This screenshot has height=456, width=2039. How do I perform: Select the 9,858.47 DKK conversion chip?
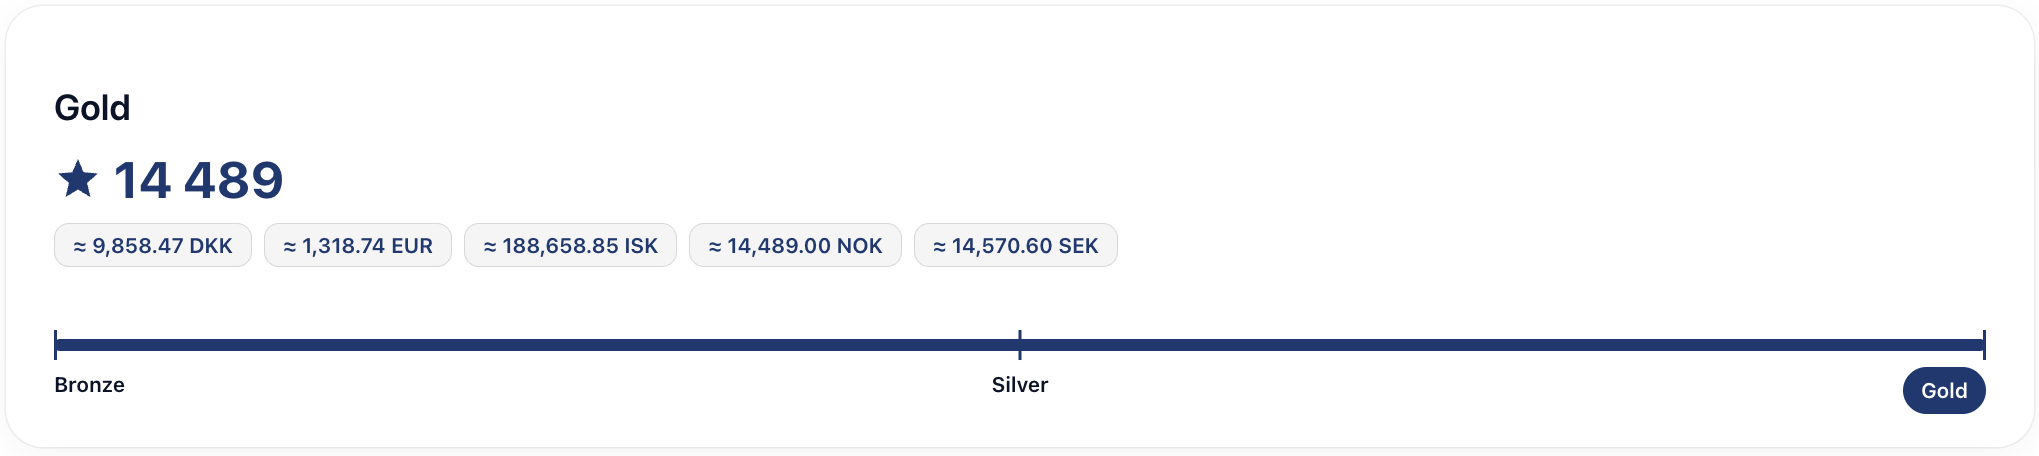tap(153, 245)
